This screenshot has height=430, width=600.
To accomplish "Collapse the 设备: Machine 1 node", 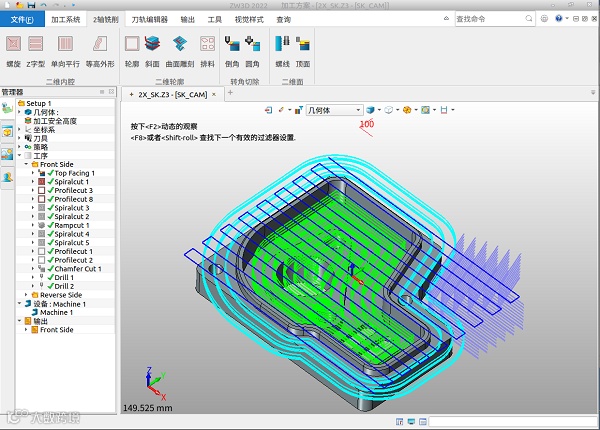I will point(20,303).
